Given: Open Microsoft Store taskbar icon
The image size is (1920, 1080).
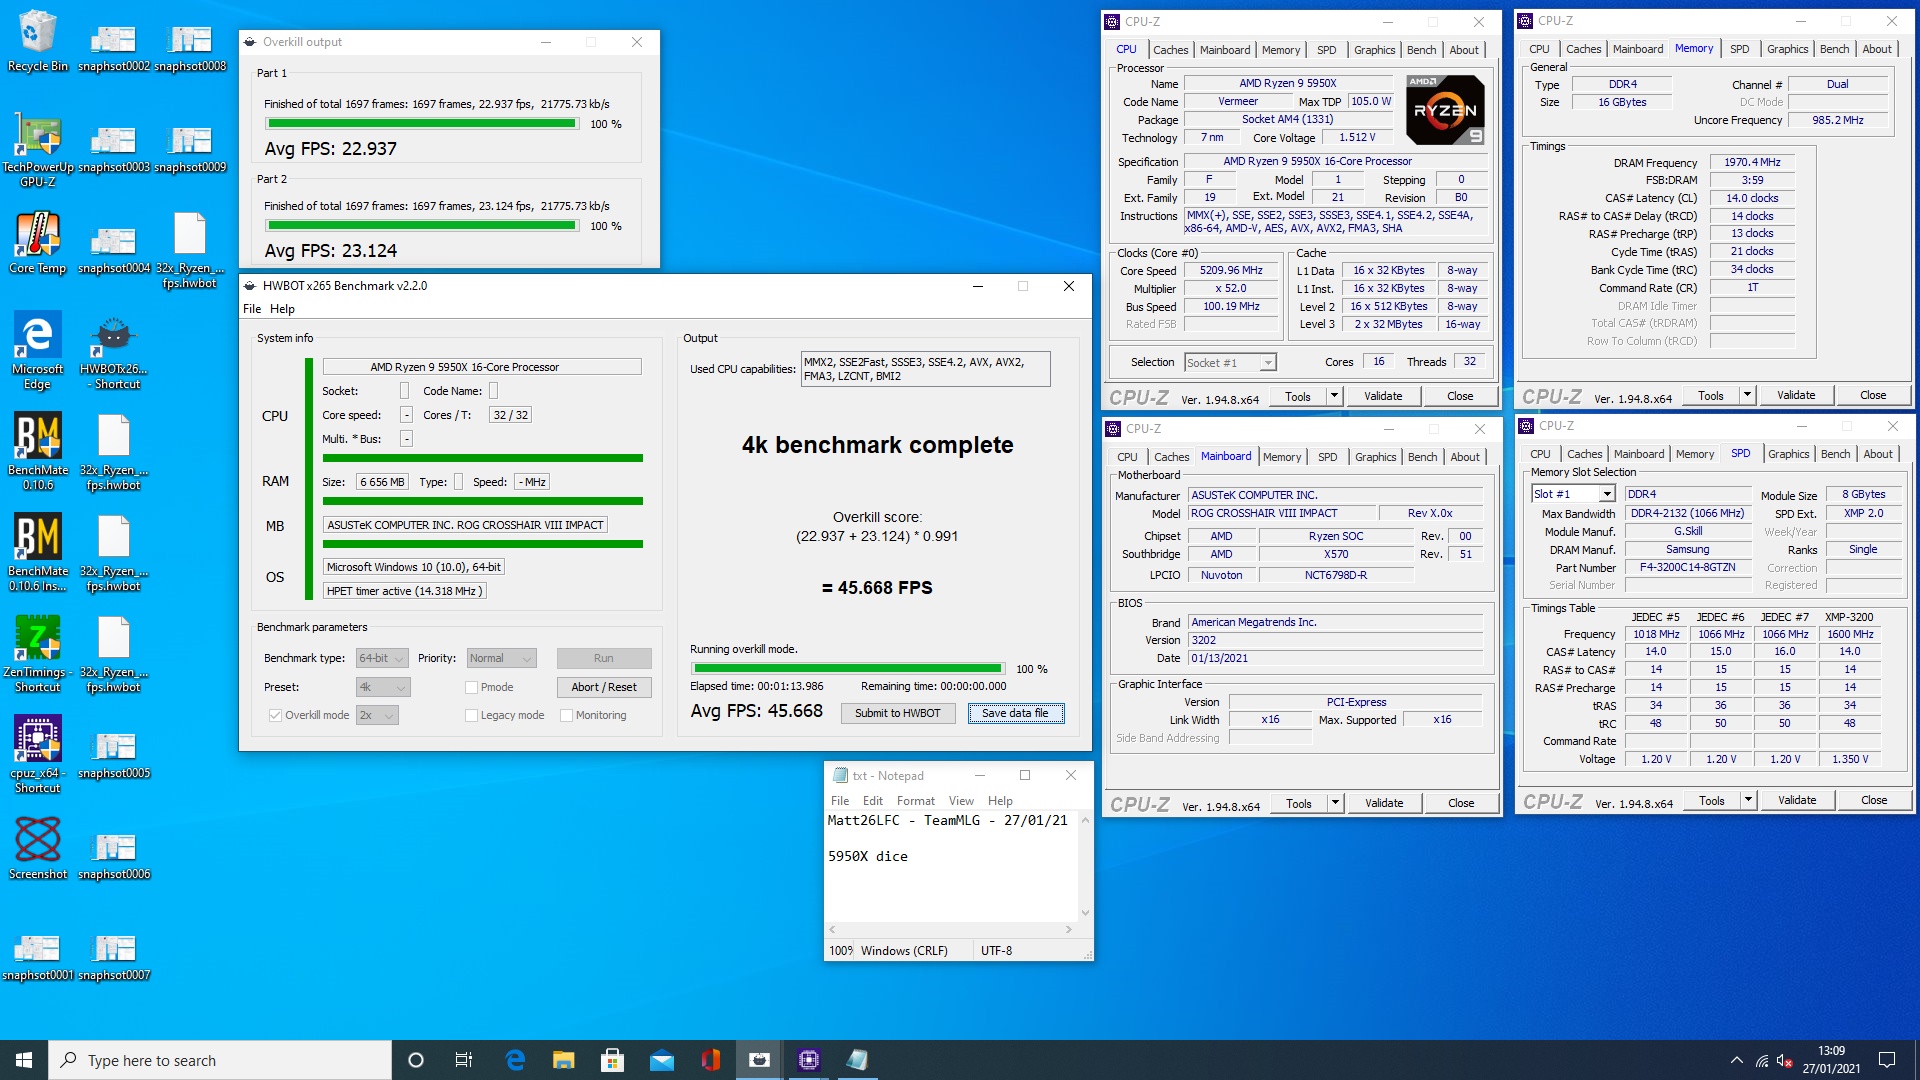Looking at the screenshot, I should 612,1060.
